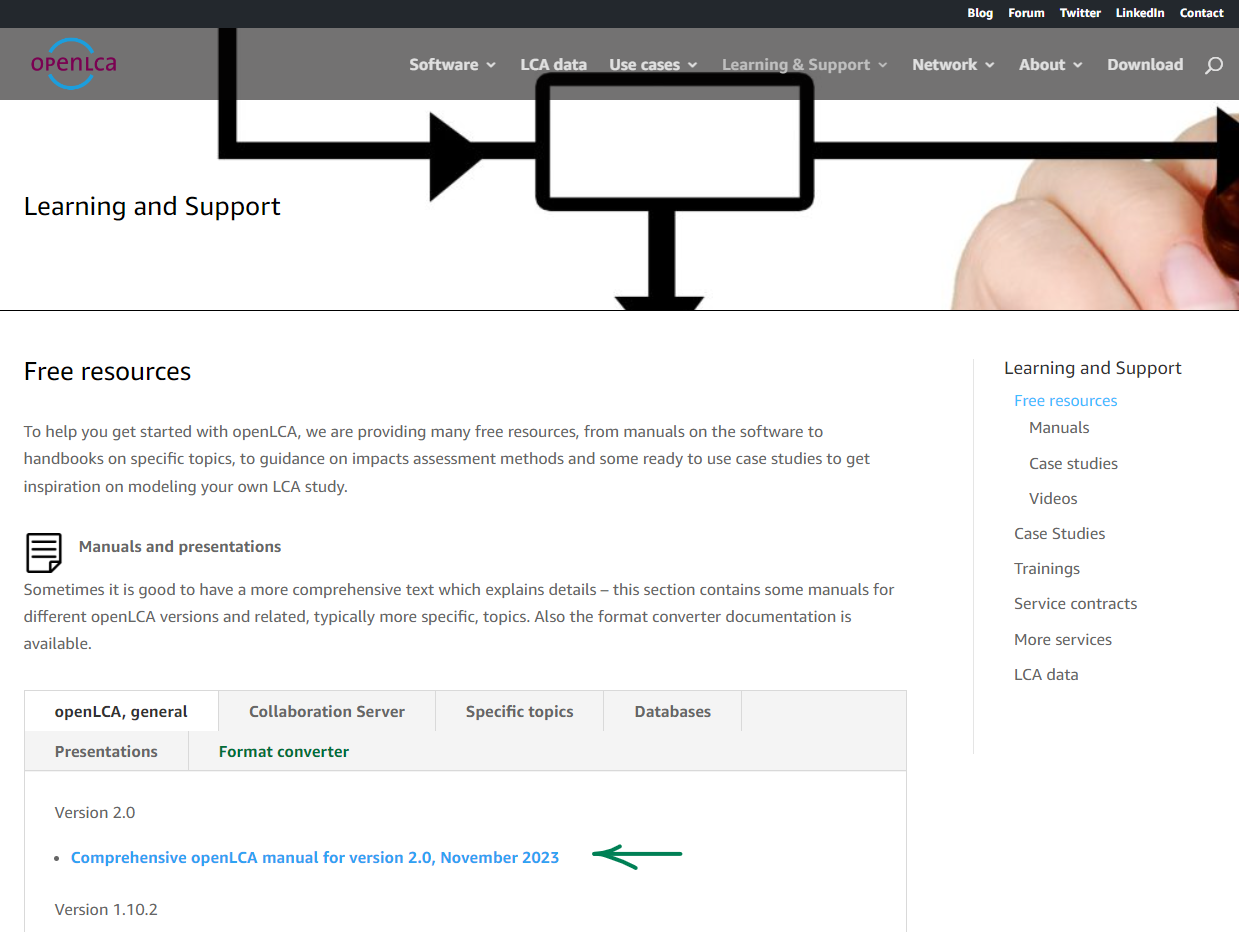
Task: Open the Databases tab
Action: click(672, 712)
